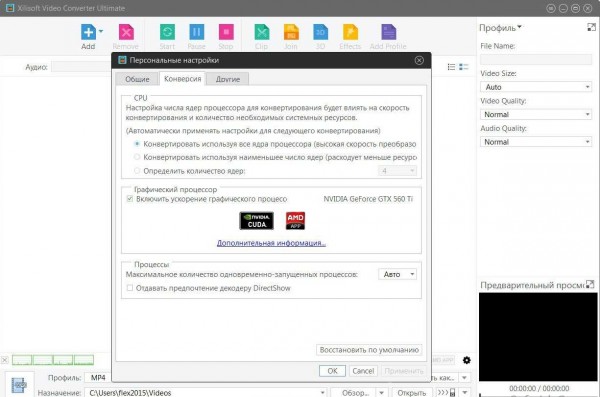Toggle prefer DirectShow decoder checkbox
Screen dimensions: 600x397
click(130, 288)
